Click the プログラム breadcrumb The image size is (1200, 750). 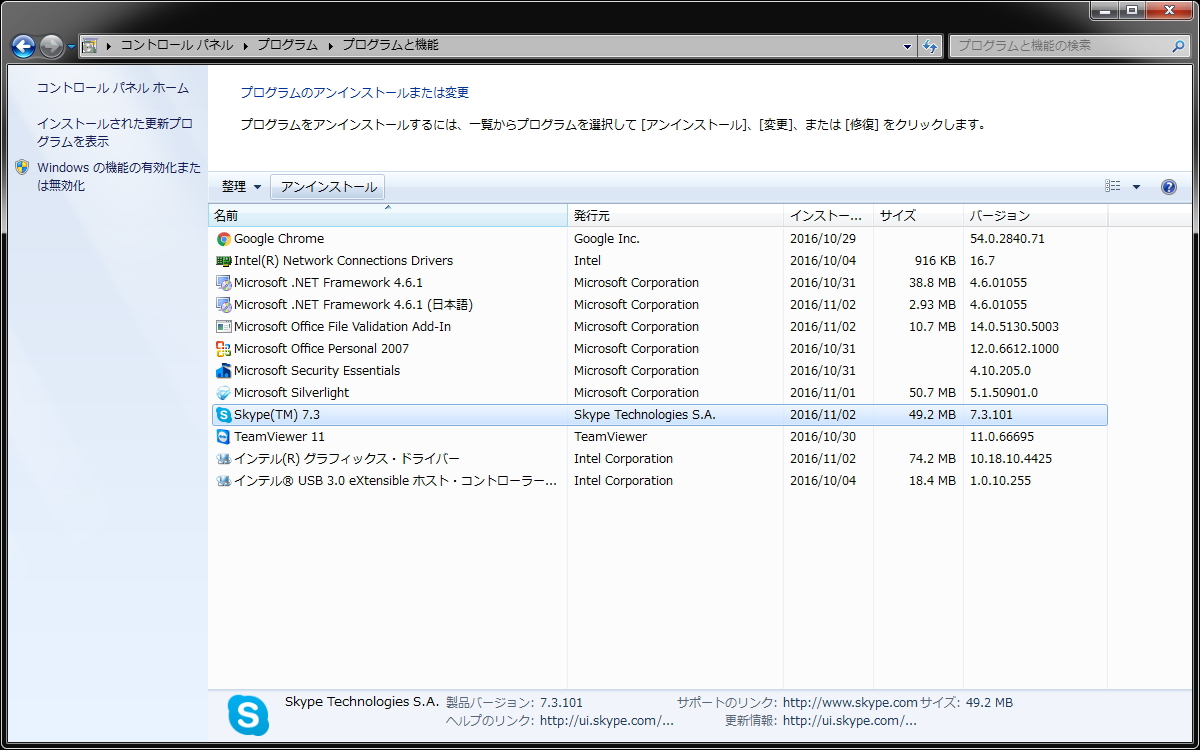point(287,46)
